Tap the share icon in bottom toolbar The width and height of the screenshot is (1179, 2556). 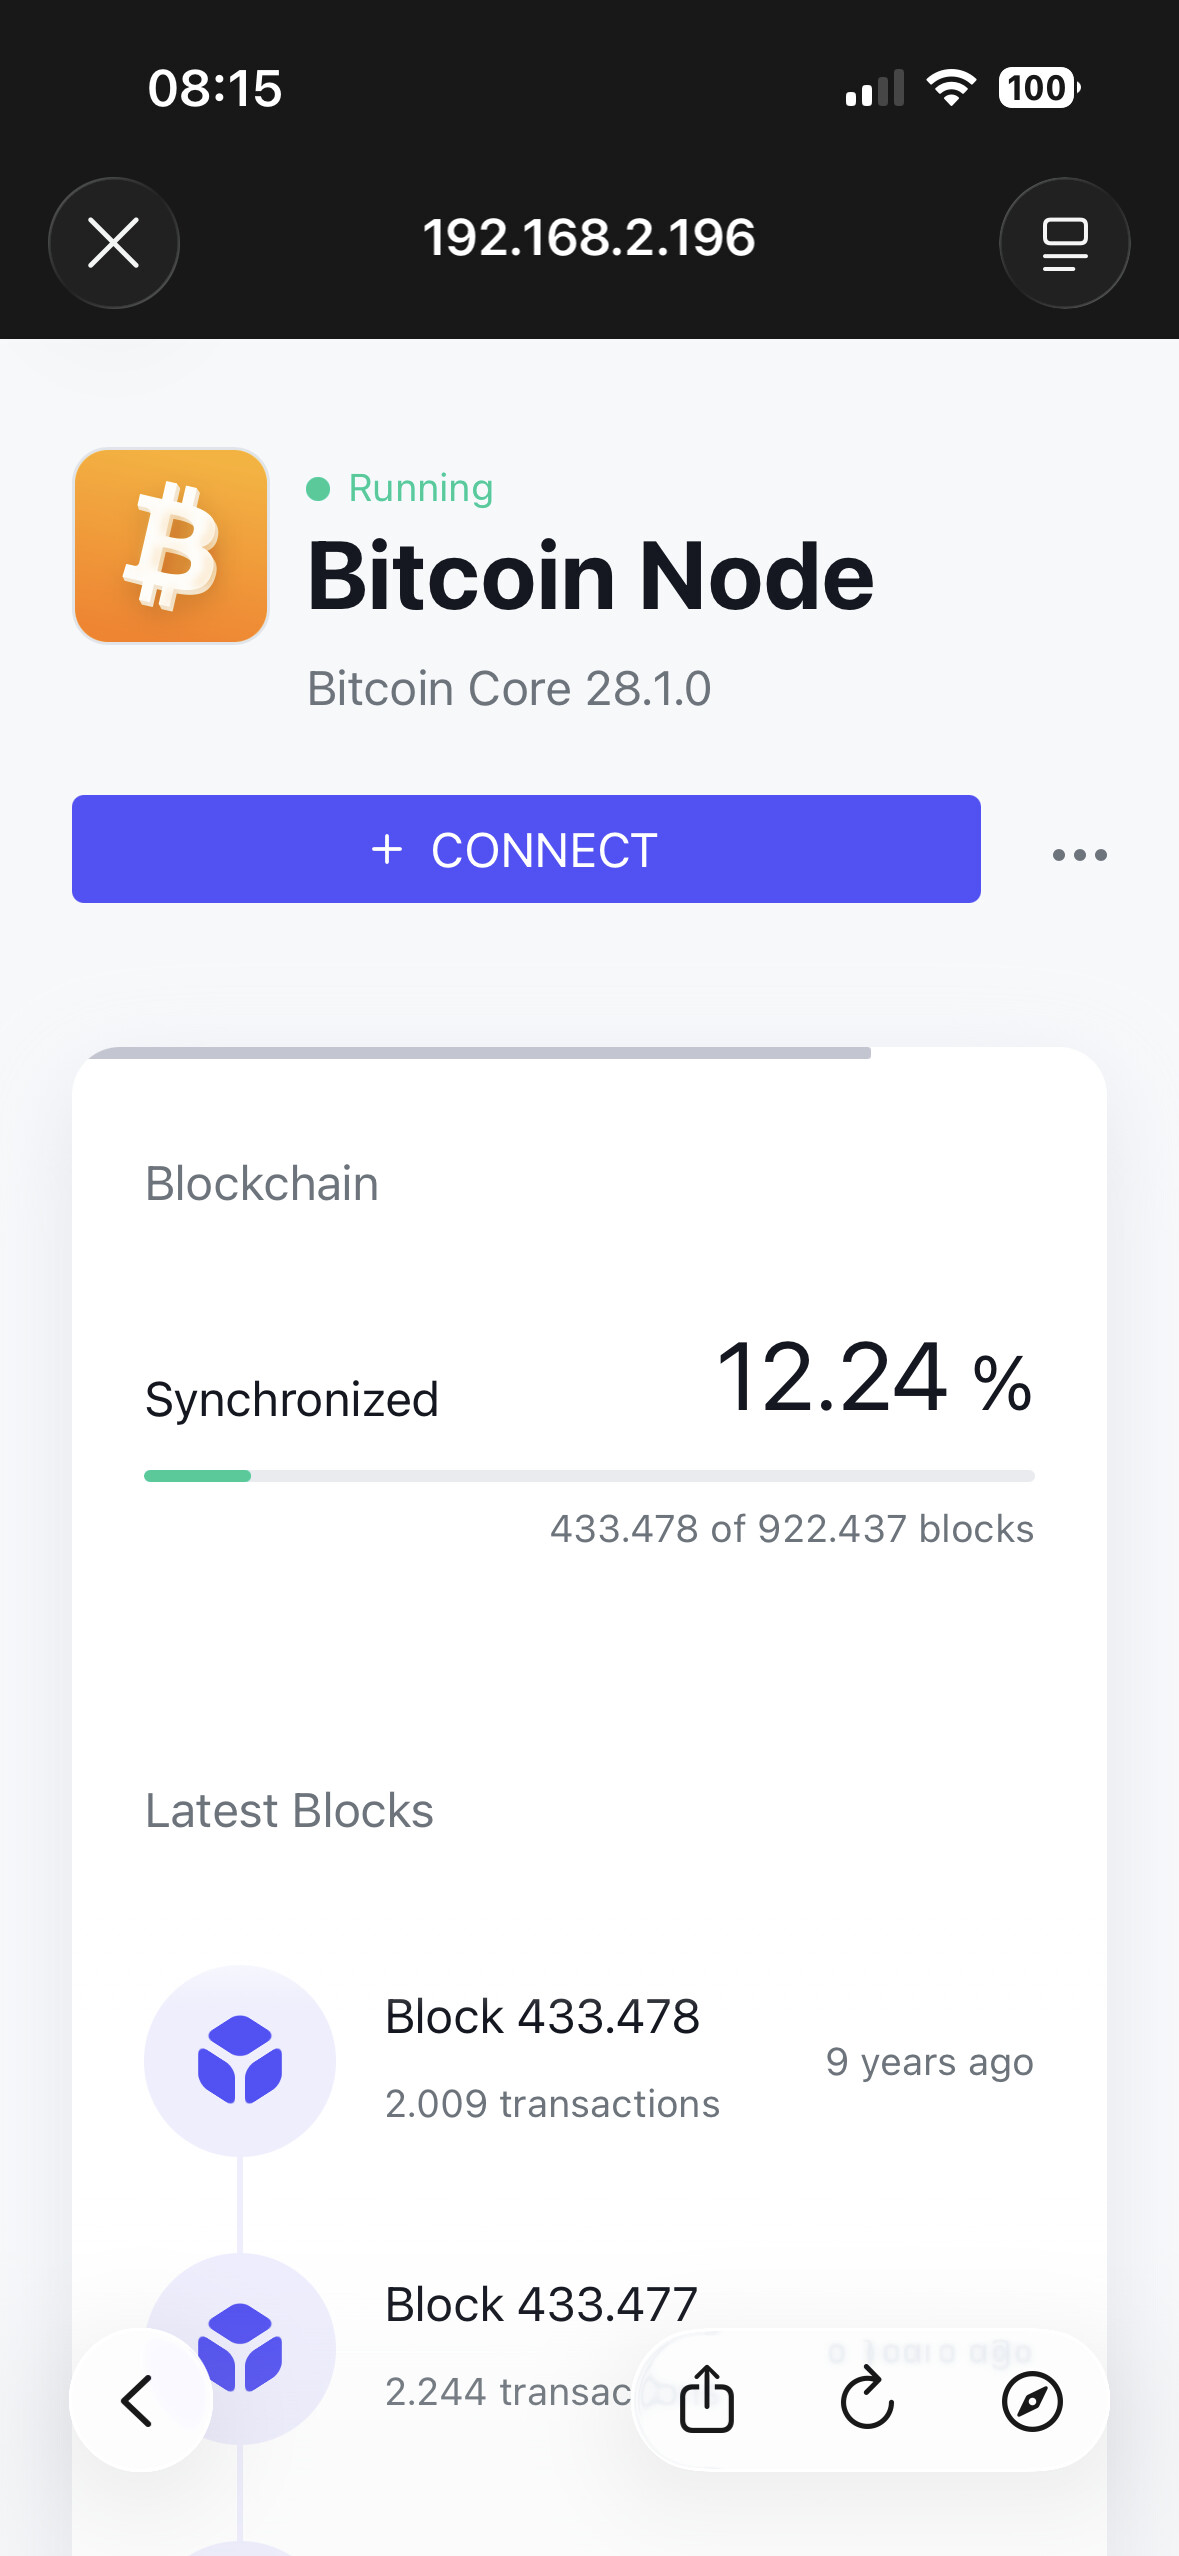[x=707, y=2399]
